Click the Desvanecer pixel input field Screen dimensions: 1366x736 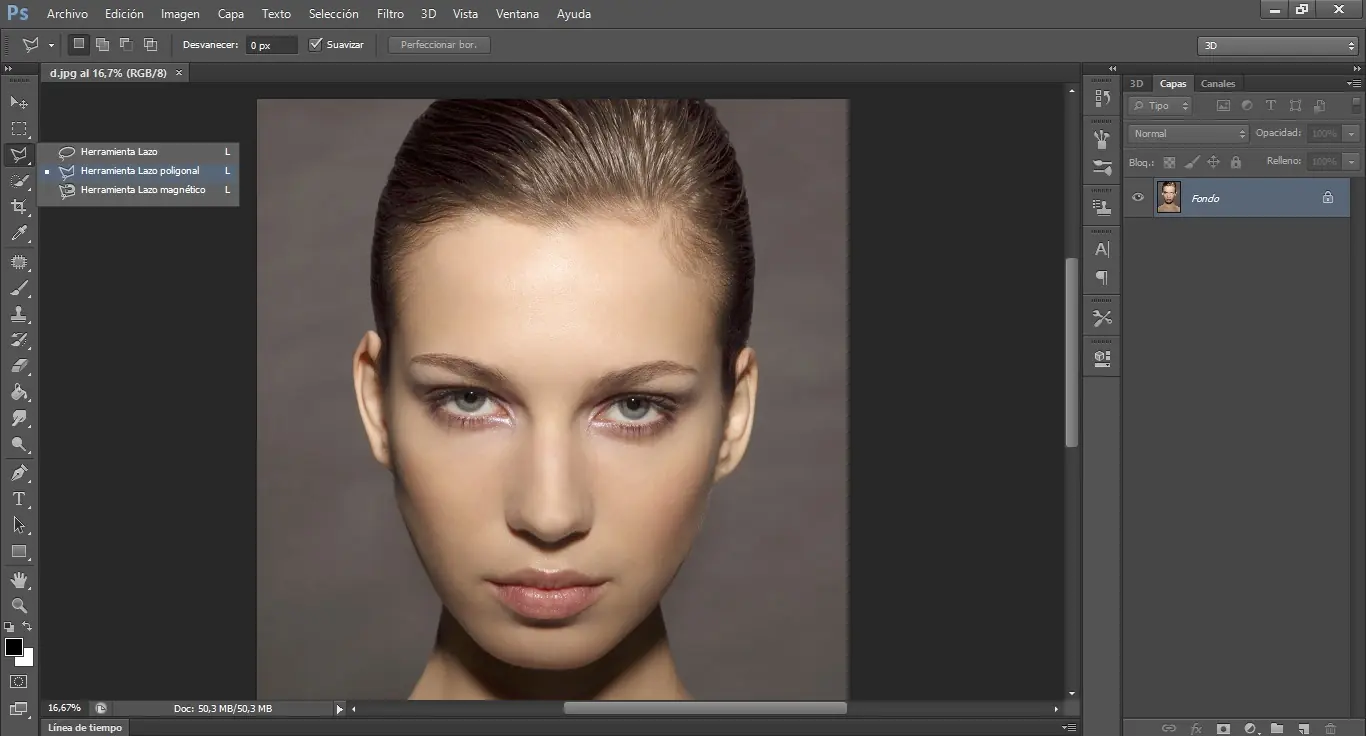tap(271, 45)
